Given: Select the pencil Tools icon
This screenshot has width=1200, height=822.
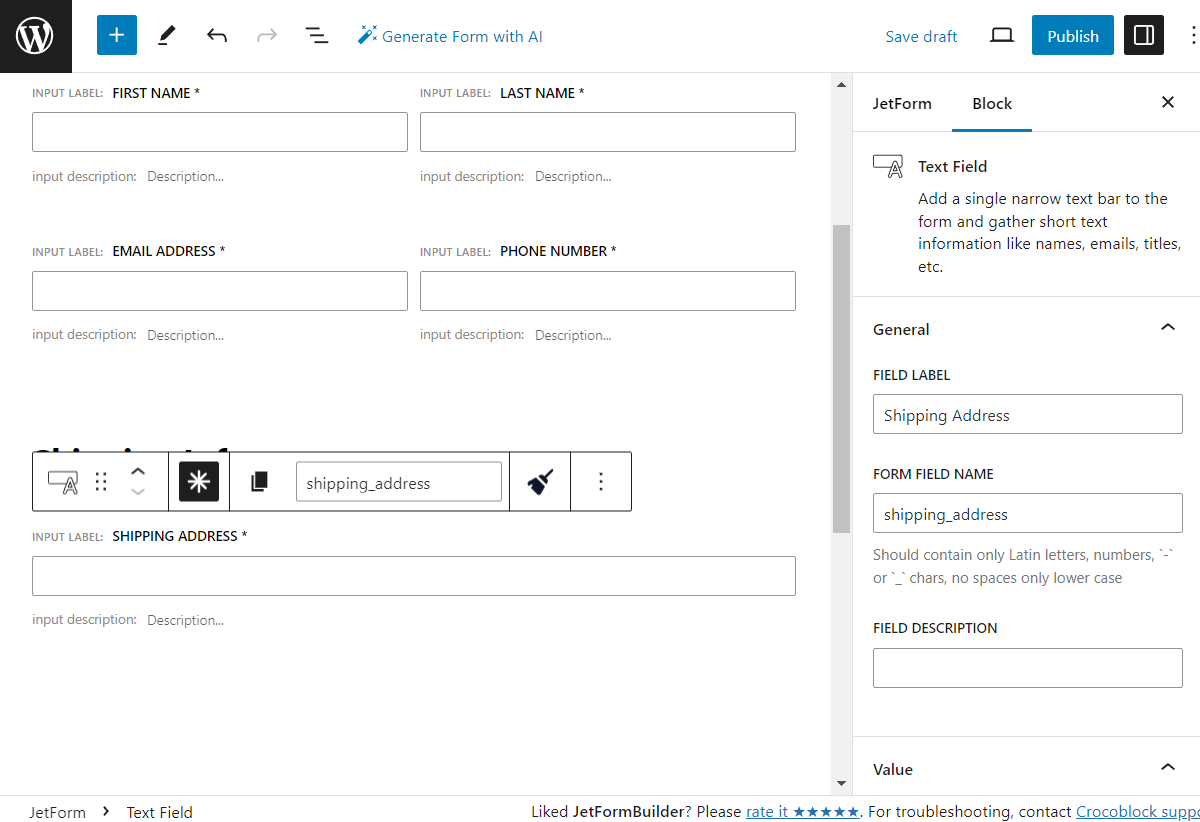Looking at the screenshot, I should (167, 36).
